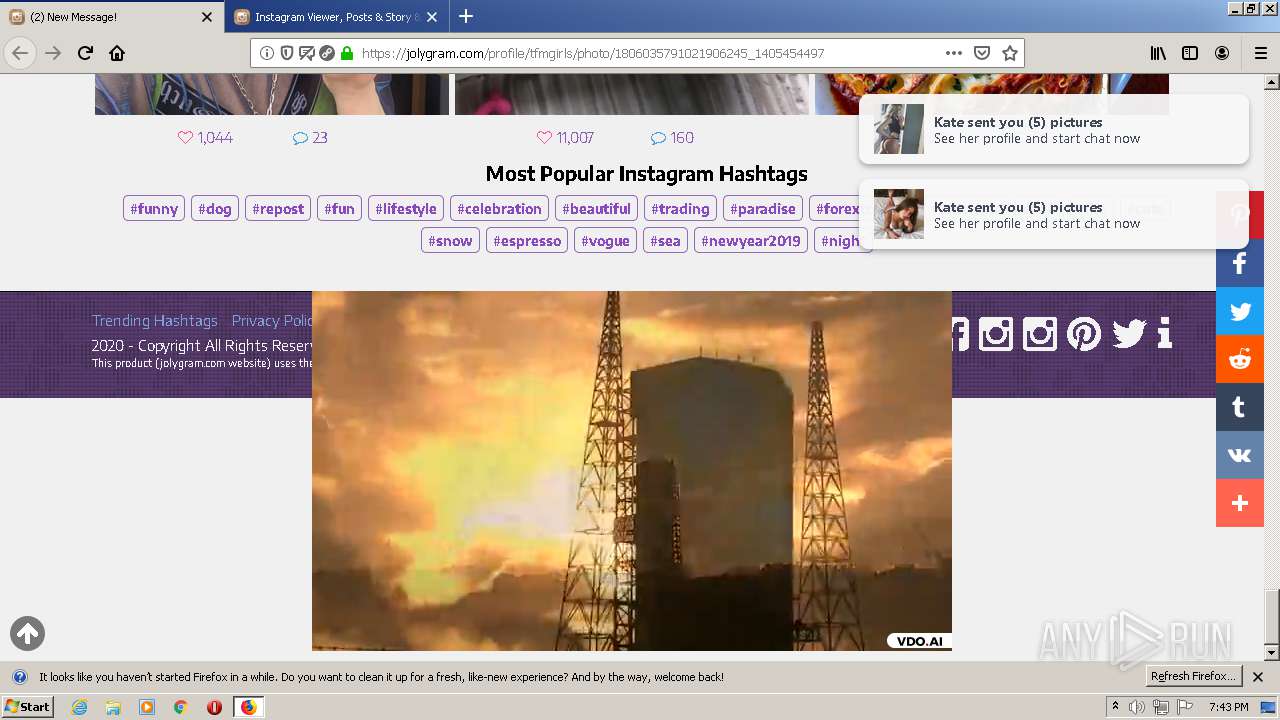Click the 7:43 PM taskbar clock
Viewport: 1280px width, 720px height.
coord(1228,707)
